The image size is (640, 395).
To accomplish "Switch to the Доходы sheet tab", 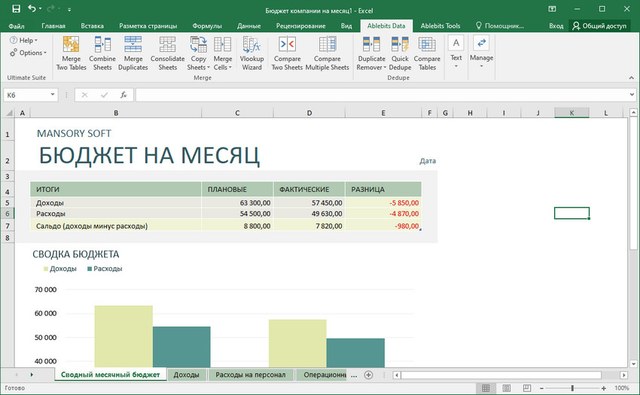I will pyautogui.click(x=186, y=375).
